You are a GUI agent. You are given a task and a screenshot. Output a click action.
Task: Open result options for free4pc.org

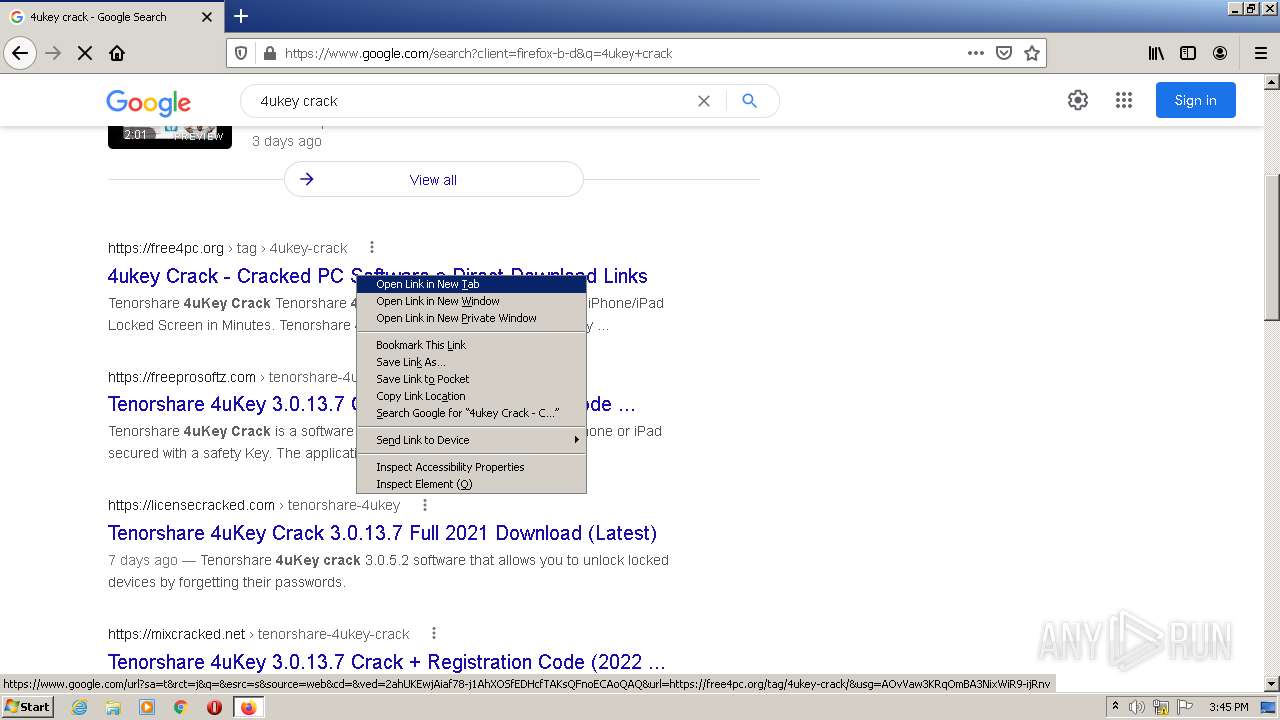point(371,247)
